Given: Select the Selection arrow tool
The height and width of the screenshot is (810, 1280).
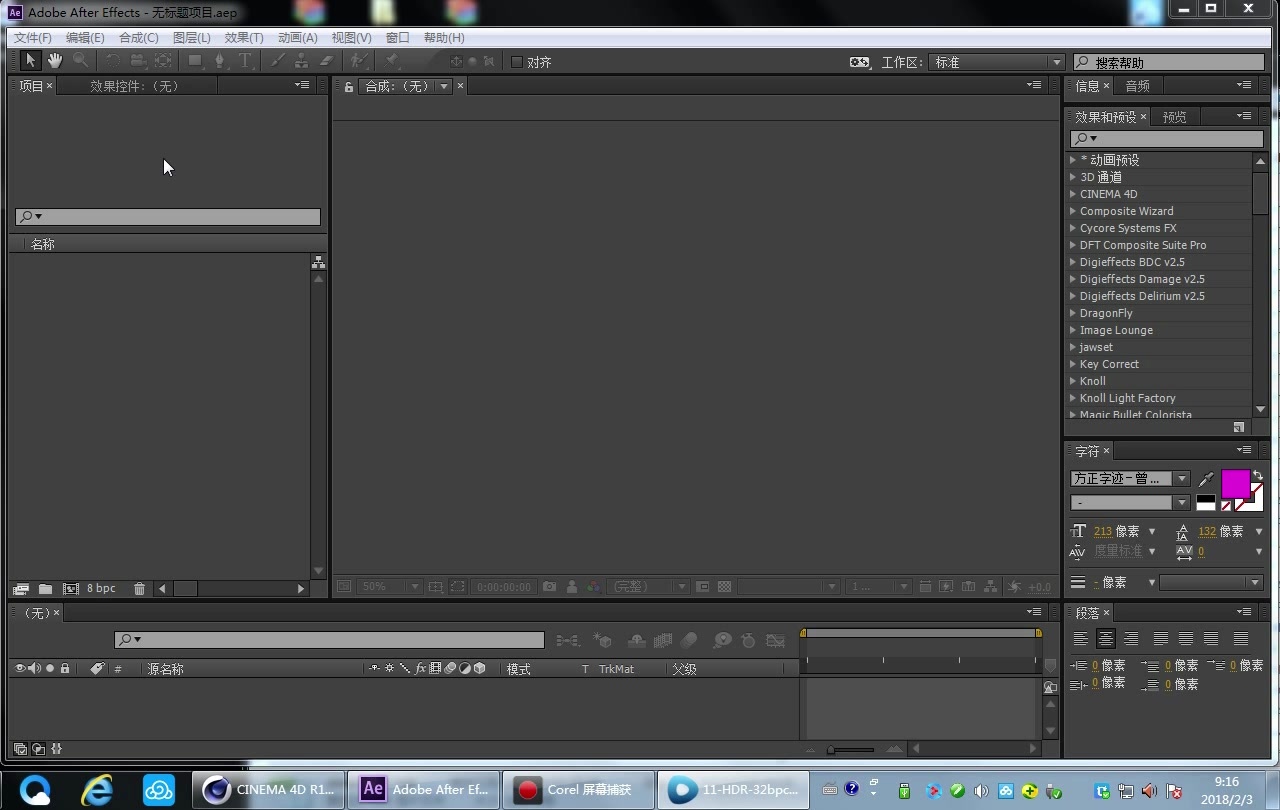Looking at the screenshot, I should click(30, 61).
